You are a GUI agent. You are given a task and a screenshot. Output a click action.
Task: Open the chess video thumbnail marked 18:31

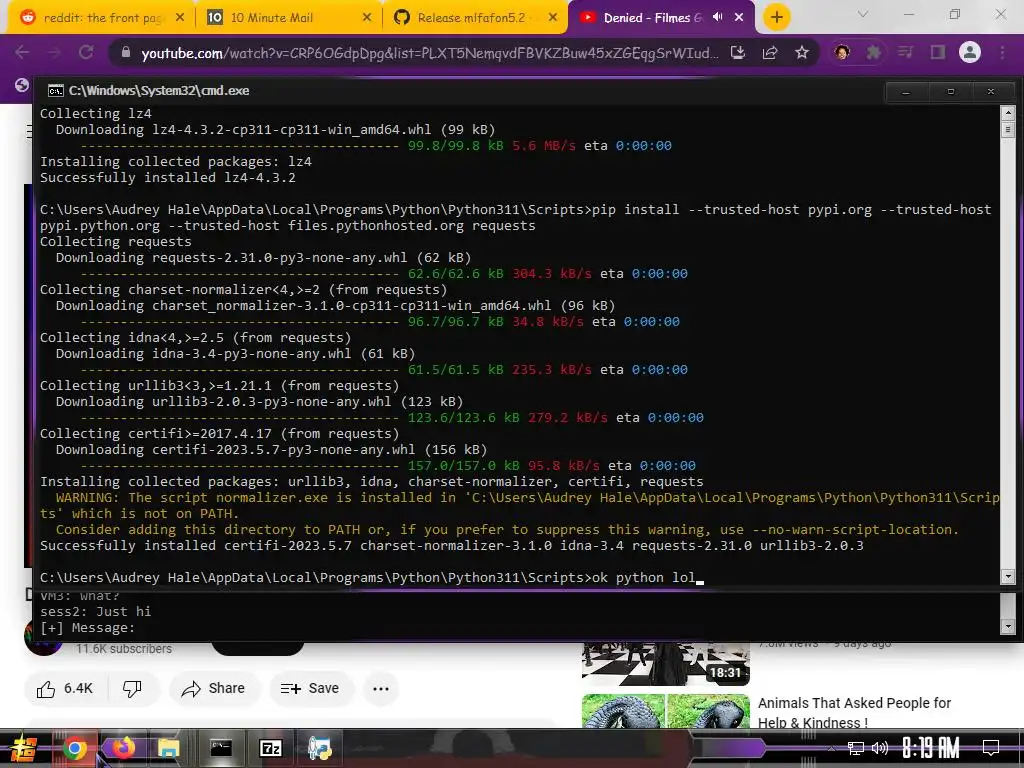pos(665,664)
